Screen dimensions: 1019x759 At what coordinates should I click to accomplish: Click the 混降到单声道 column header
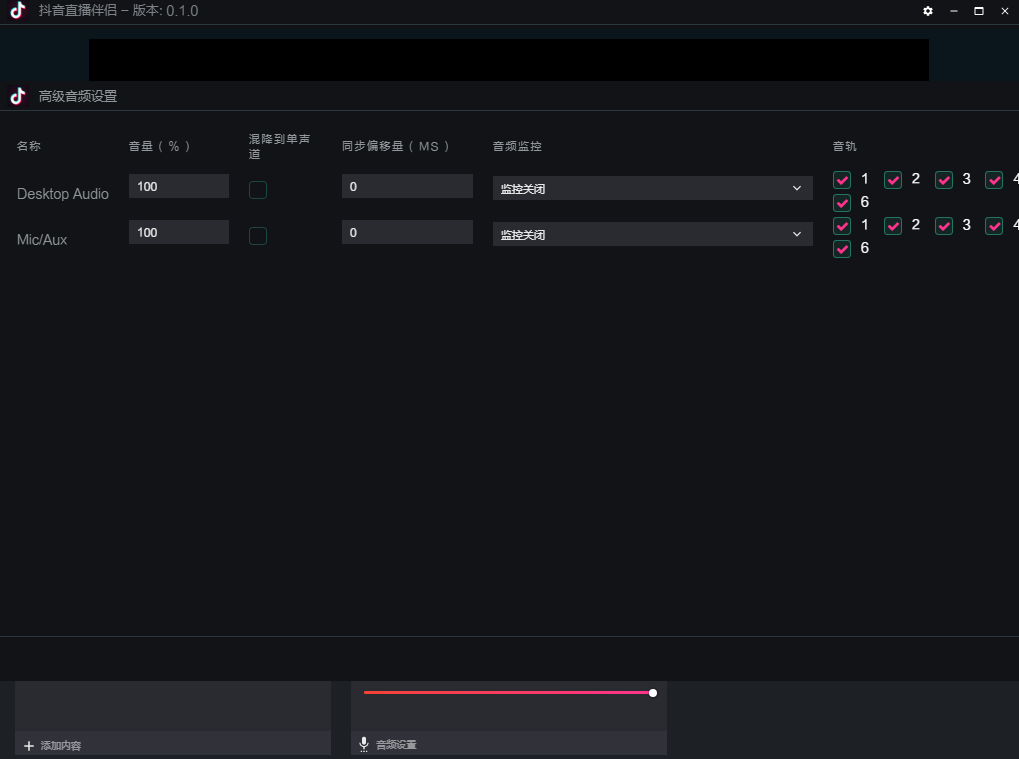[279, 146]
